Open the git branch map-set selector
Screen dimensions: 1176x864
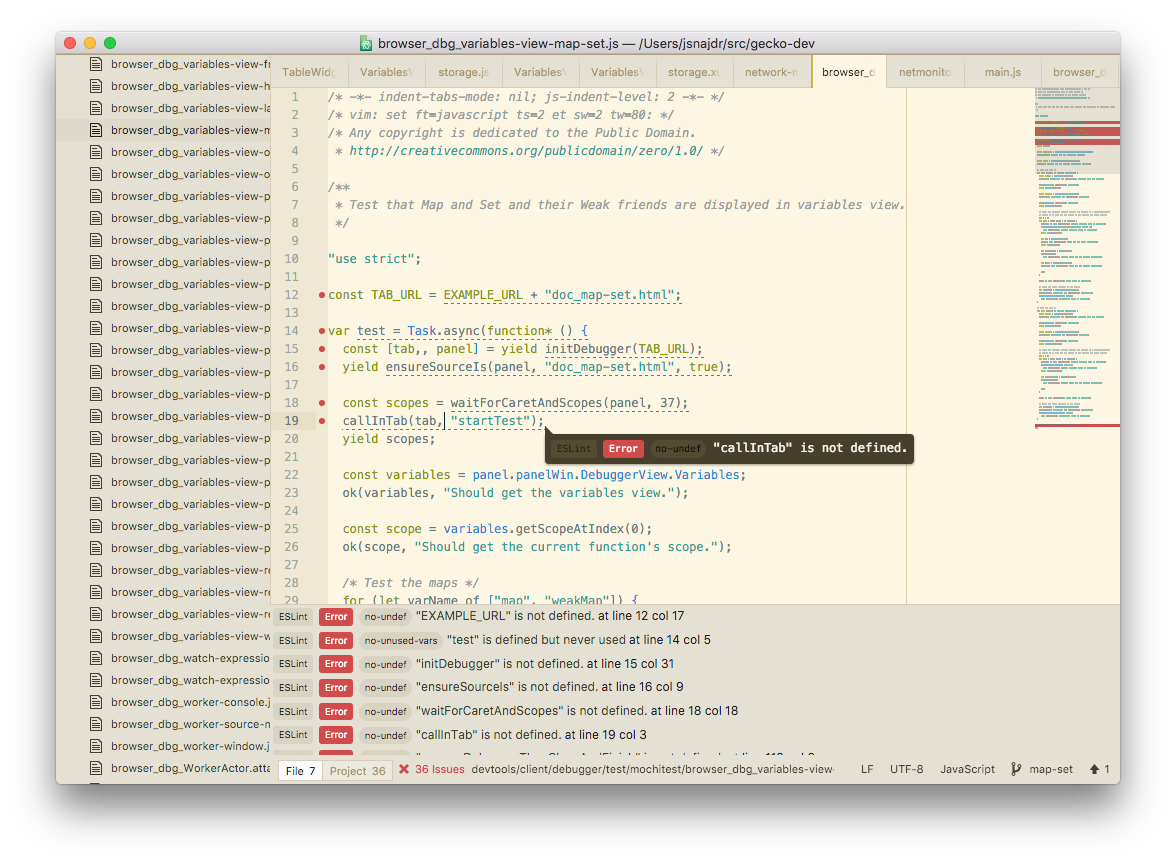pos(1042,770)
